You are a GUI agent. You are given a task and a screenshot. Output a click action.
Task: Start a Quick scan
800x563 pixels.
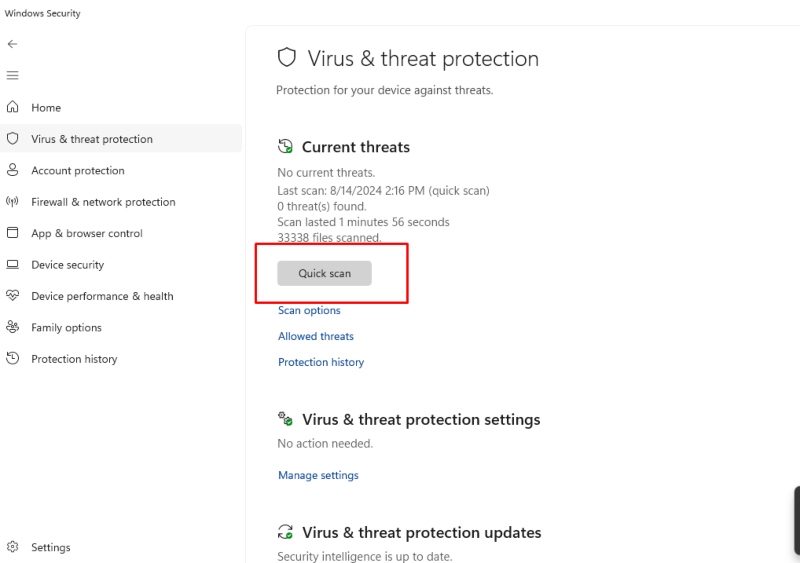coord(324,273)
